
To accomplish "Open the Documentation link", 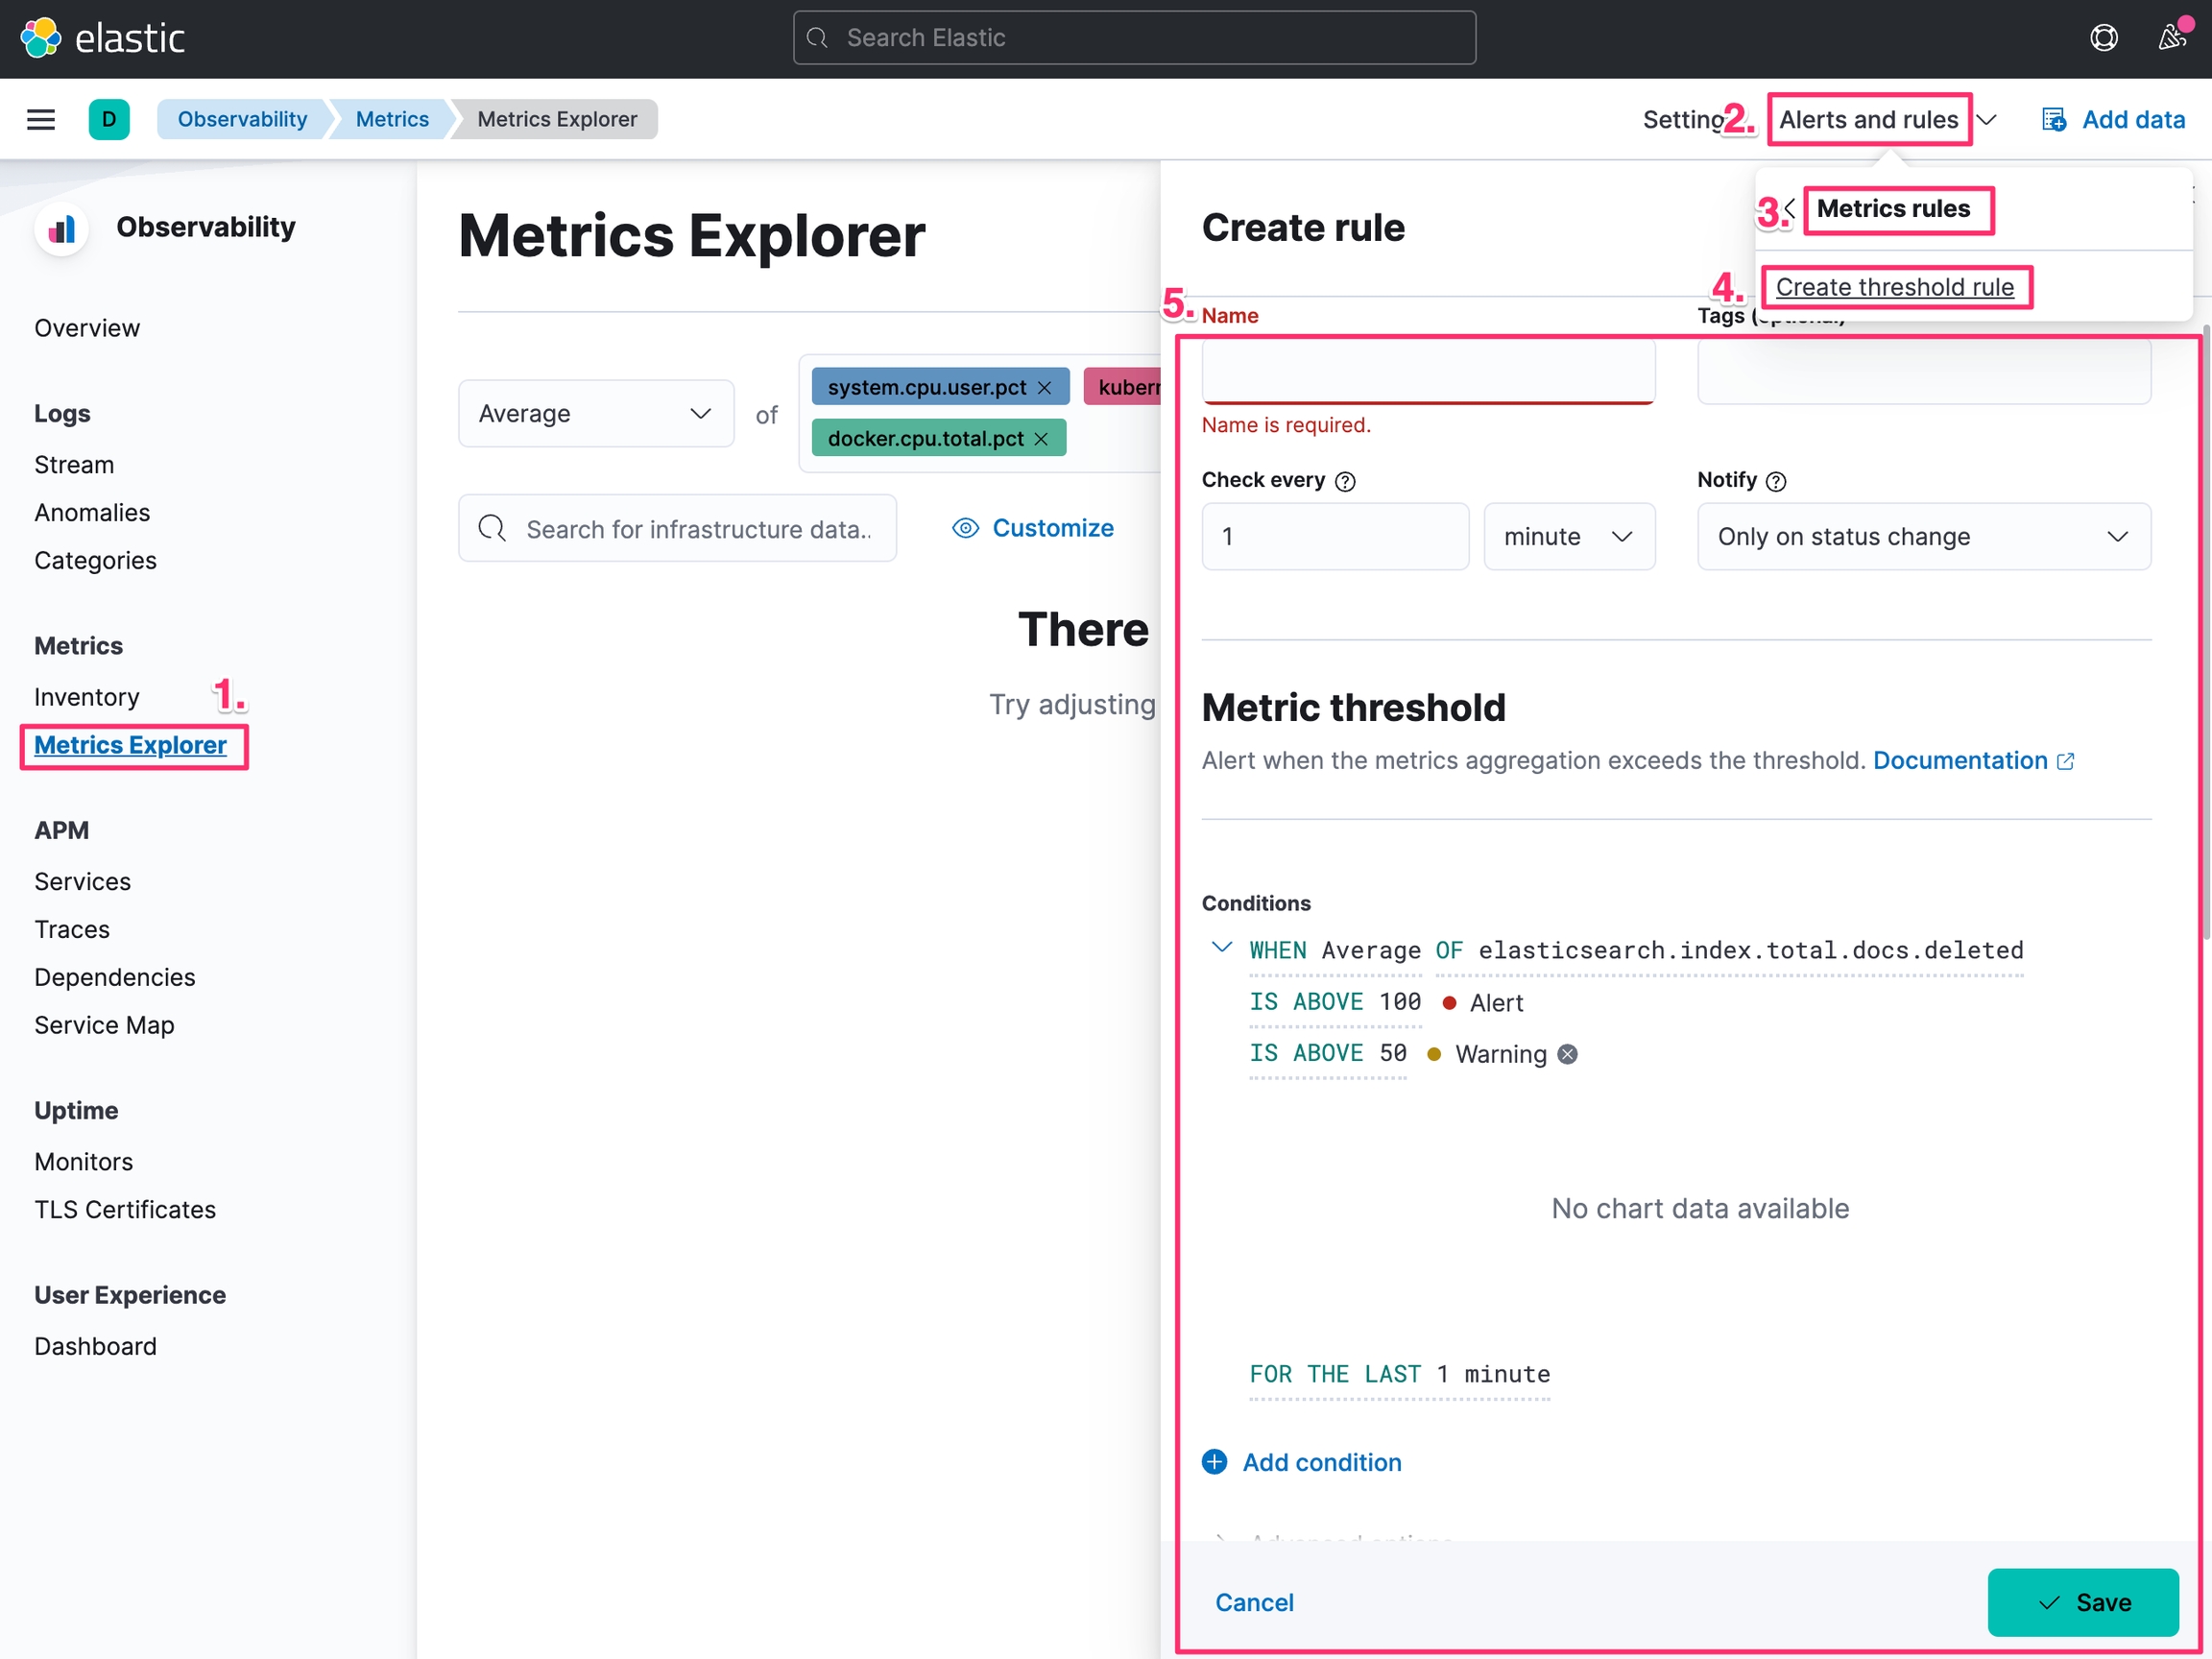I will (1960, 761).
